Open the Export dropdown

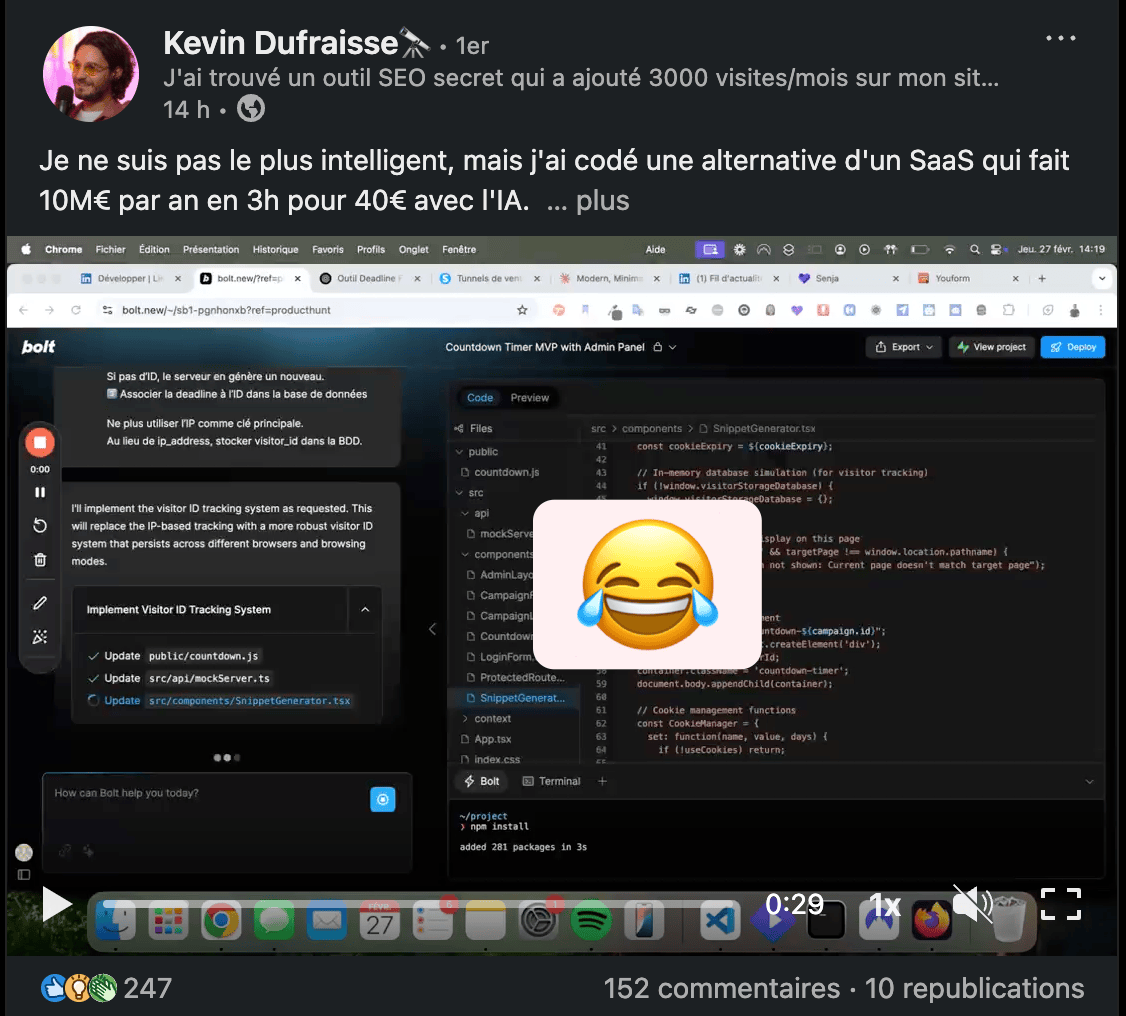point(904,347)
